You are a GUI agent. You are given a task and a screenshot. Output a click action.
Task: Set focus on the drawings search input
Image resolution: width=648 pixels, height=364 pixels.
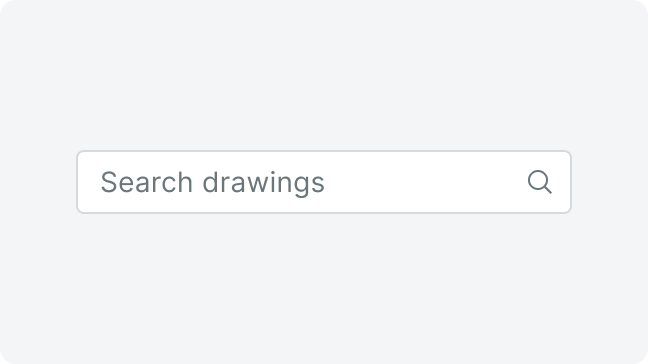click(324, 182)
